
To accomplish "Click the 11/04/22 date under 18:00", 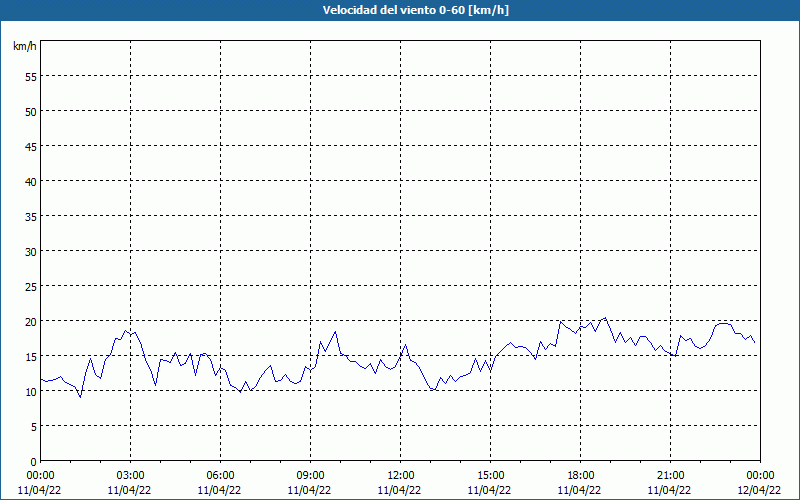I will point(580,490).
